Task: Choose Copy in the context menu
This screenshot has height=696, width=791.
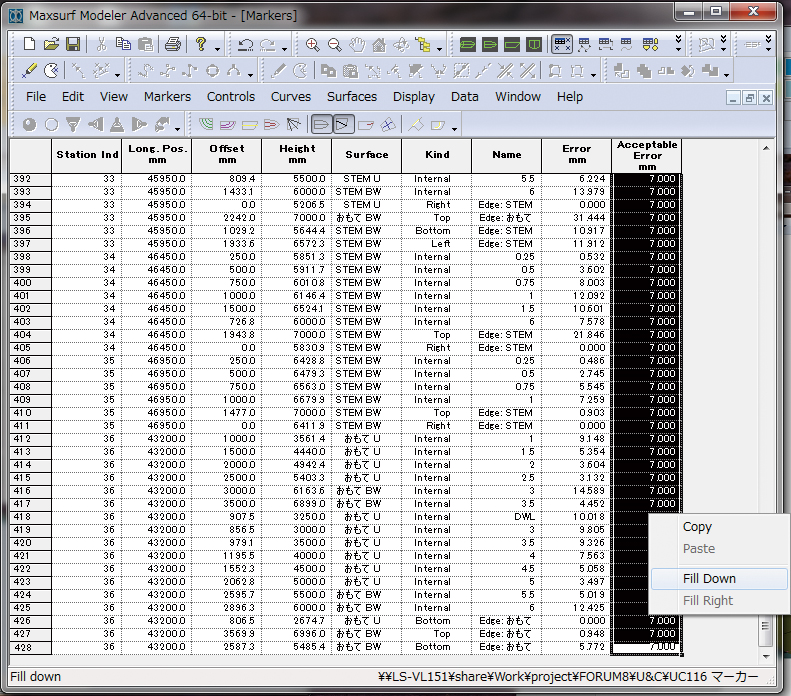Action: coord(719,527)
